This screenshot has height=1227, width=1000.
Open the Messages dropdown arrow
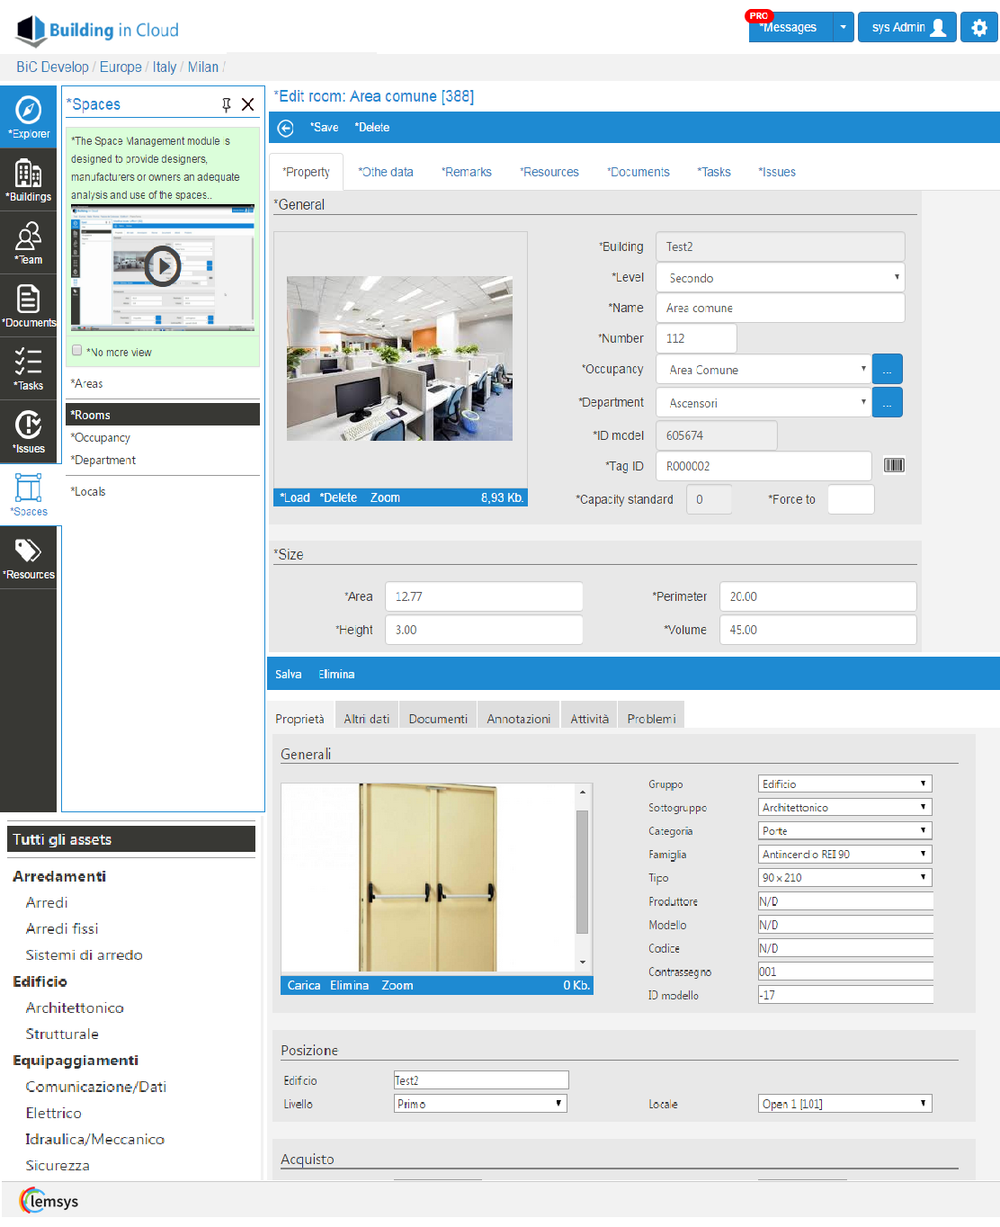[x=843, y=28]
